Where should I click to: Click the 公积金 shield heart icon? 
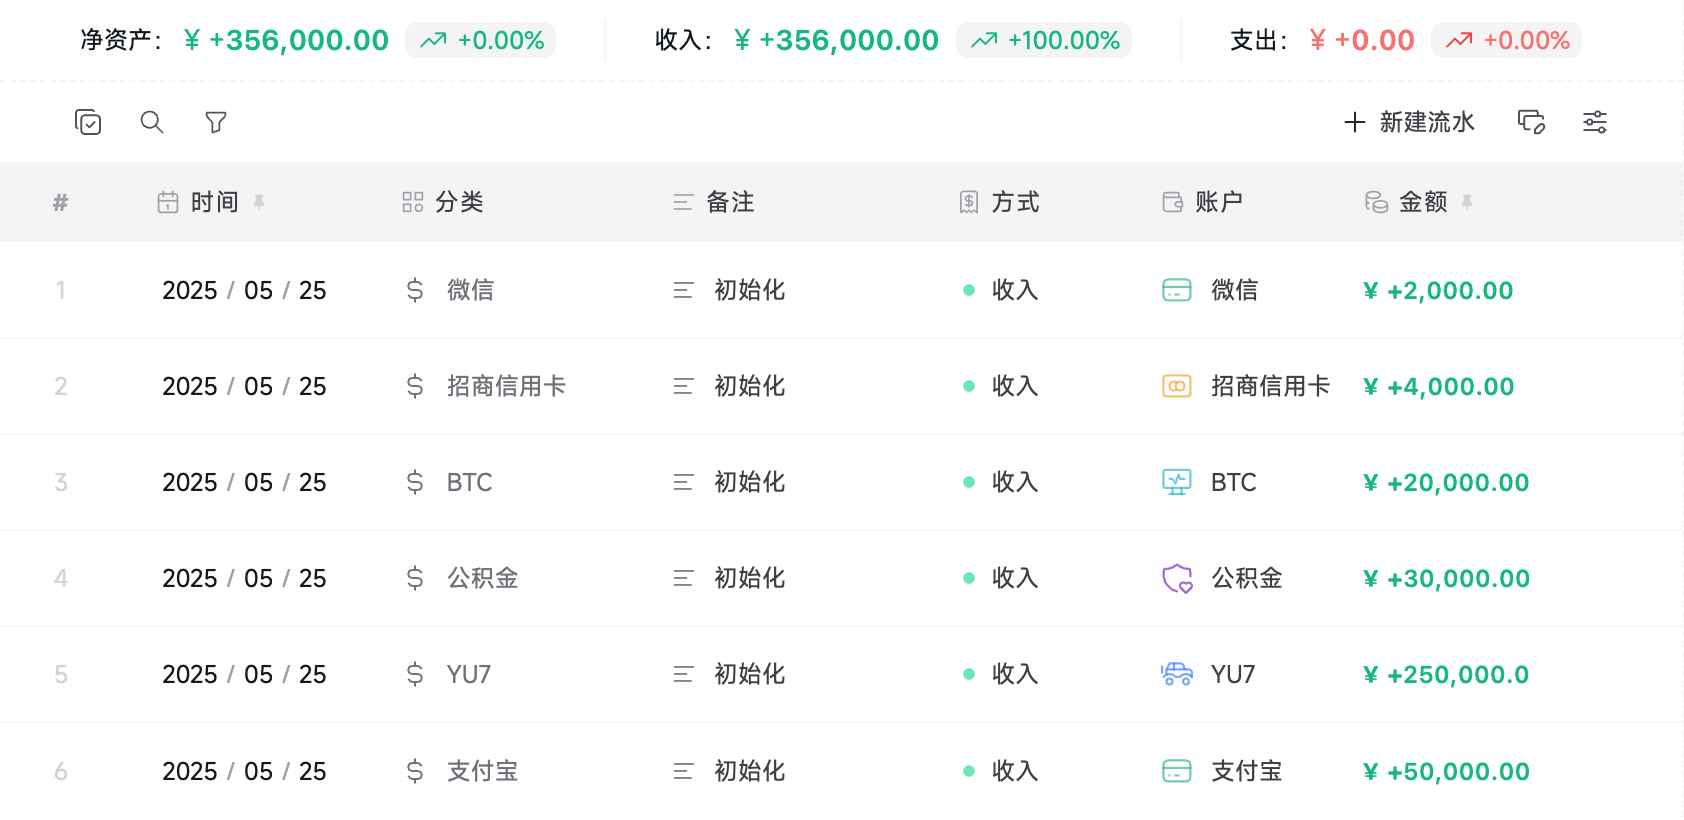(1177, 578)
